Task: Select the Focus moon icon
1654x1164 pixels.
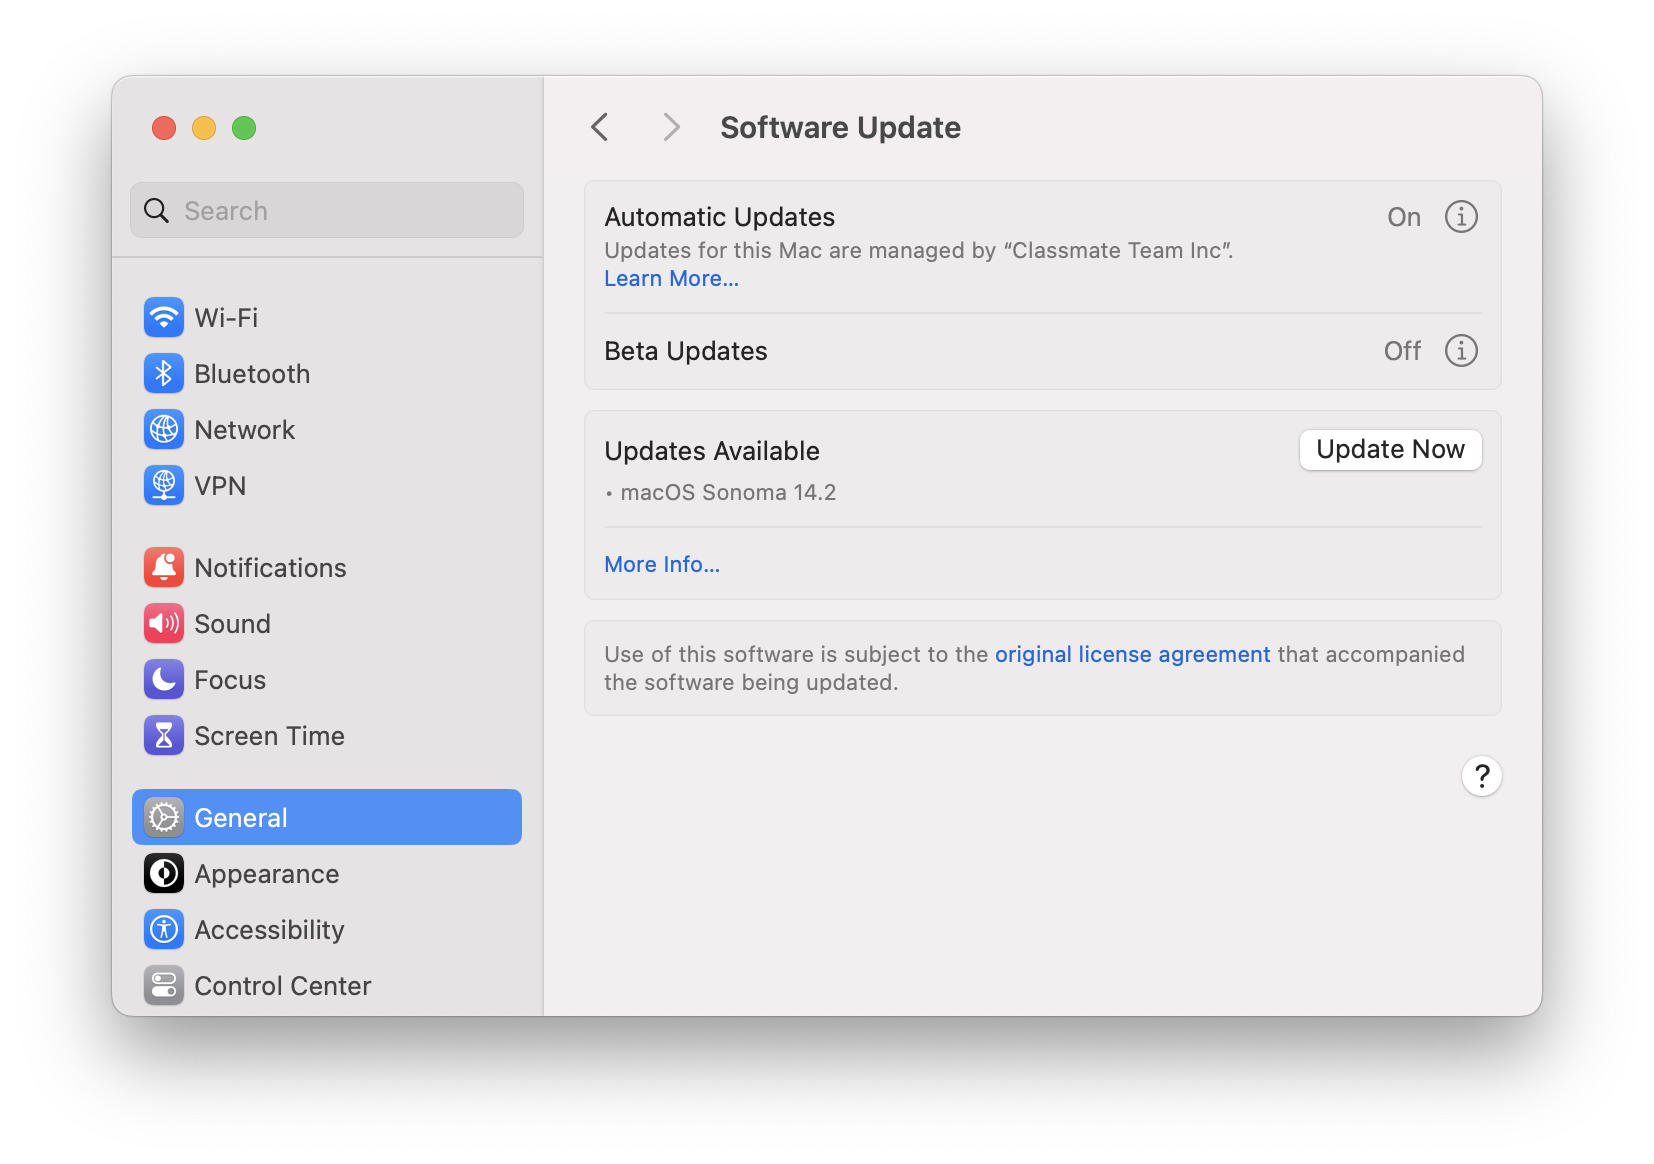Action: coord(164,679)
